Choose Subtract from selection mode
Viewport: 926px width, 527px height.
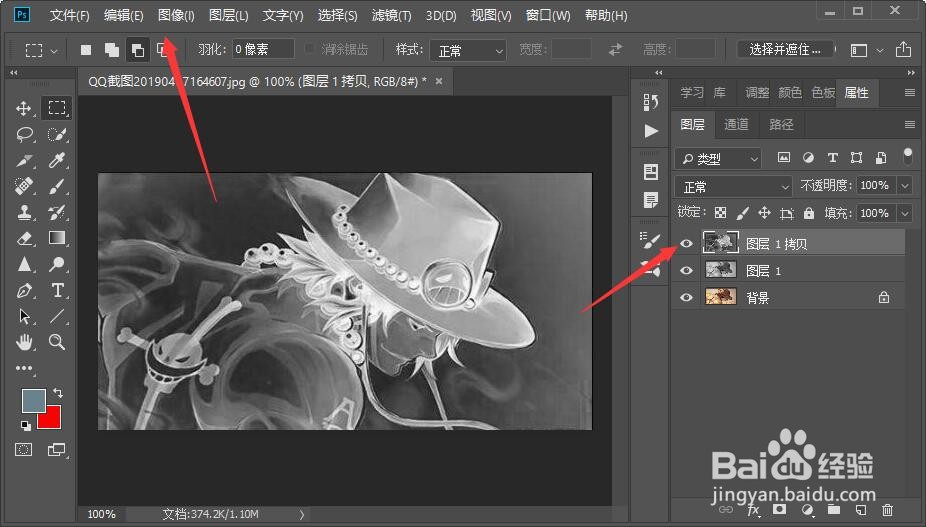138,50
